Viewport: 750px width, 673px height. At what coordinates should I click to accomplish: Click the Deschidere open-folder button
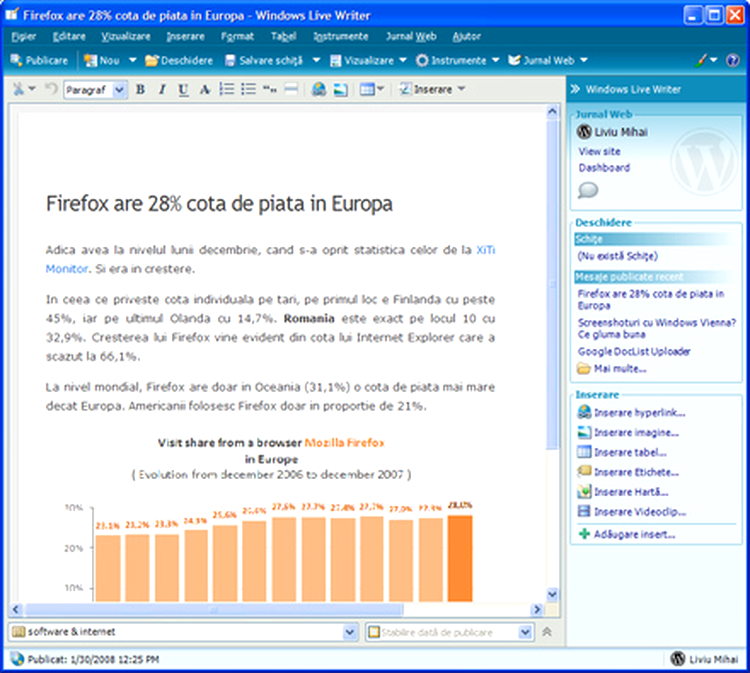click(179, 60)
